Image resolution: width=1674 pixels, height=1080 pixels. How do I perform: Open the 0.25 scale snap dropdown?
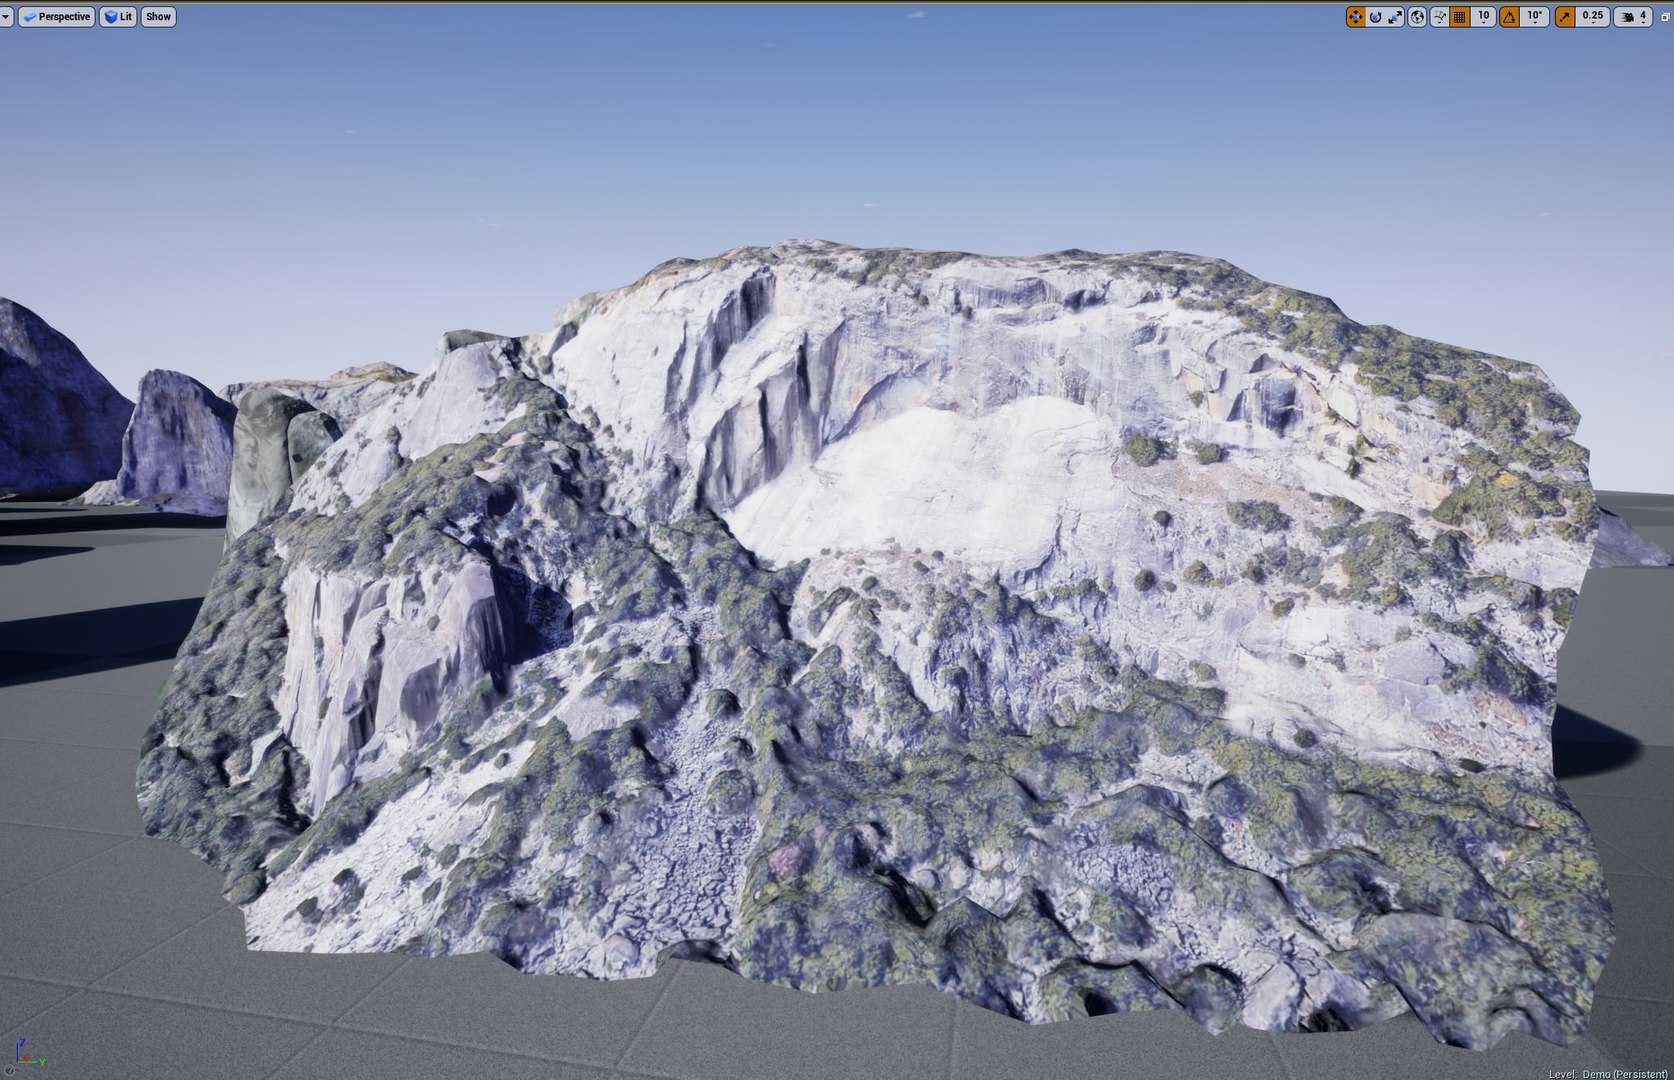[x=1592, y=16]
